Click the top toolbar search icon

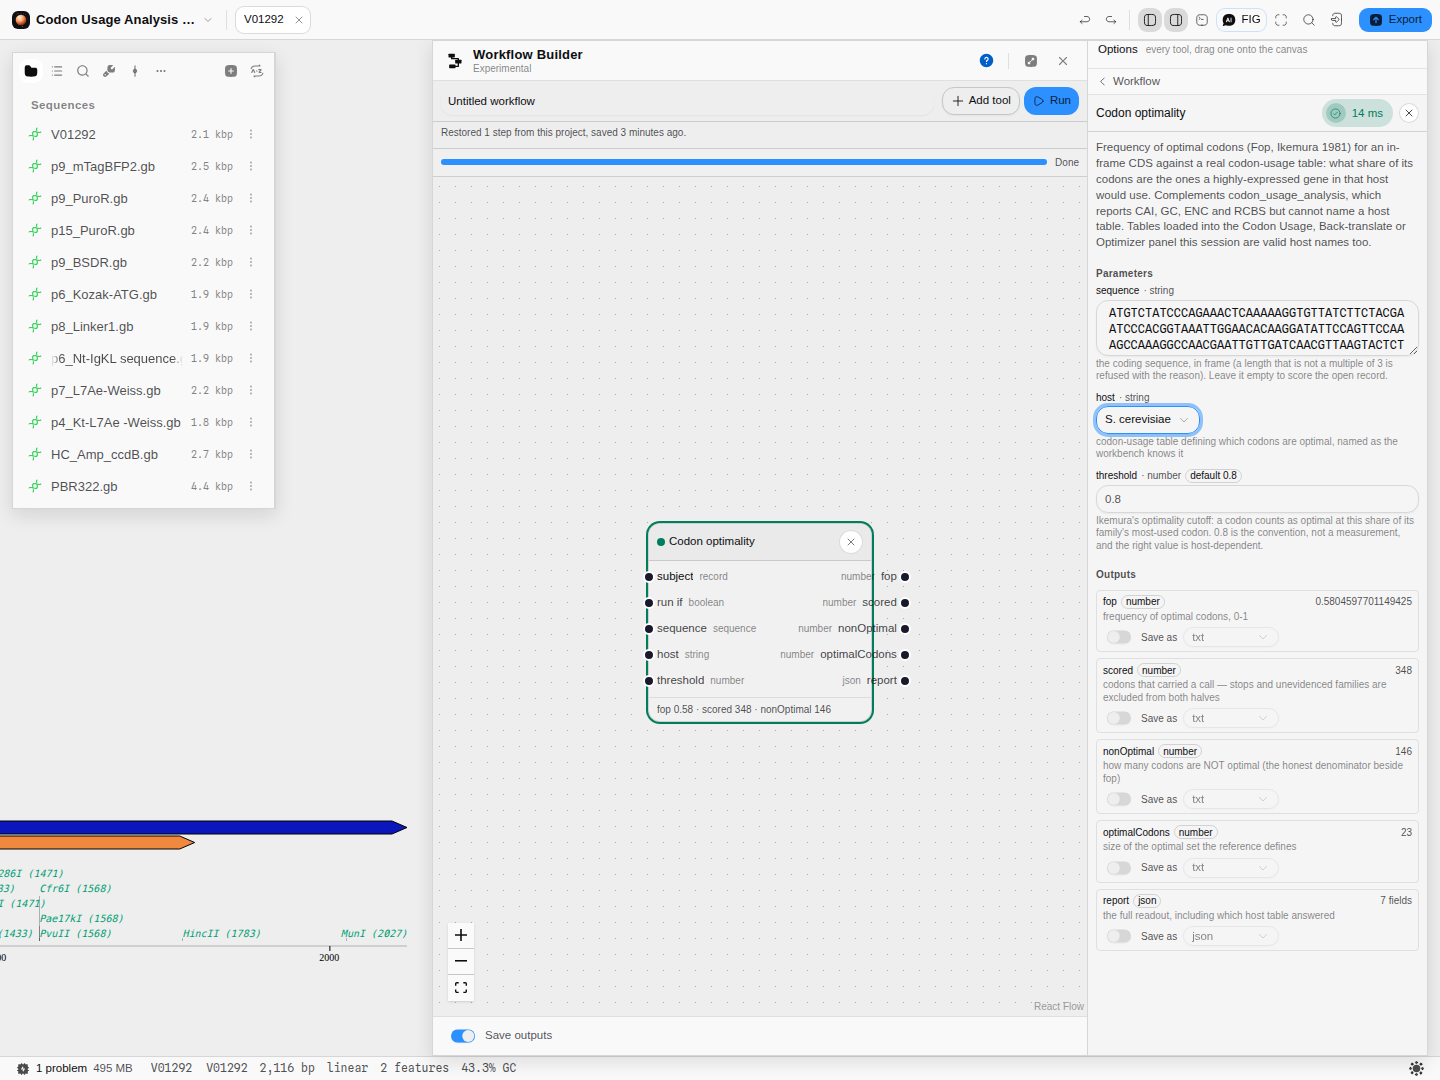1309,20
